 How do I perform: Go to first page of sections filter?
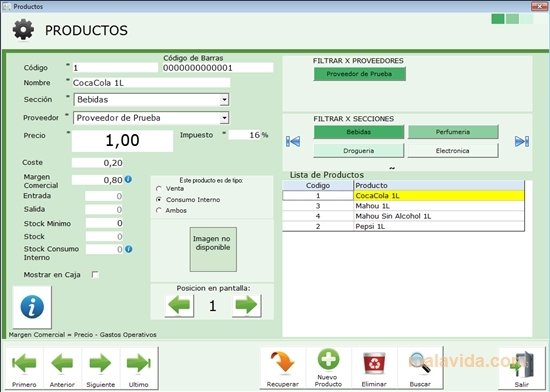pyautogui.click(x=293, y=141)
